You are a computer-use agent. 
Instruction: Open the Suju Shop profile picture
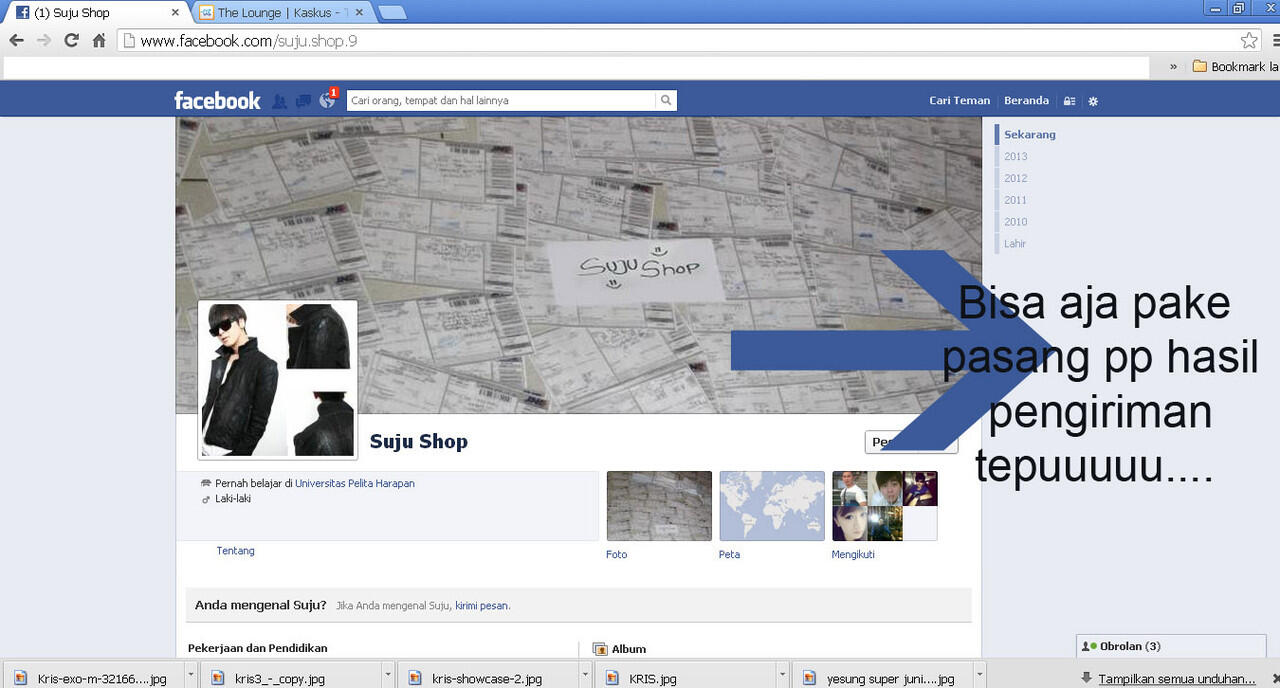pyautogui.click(x=278, y=380)
